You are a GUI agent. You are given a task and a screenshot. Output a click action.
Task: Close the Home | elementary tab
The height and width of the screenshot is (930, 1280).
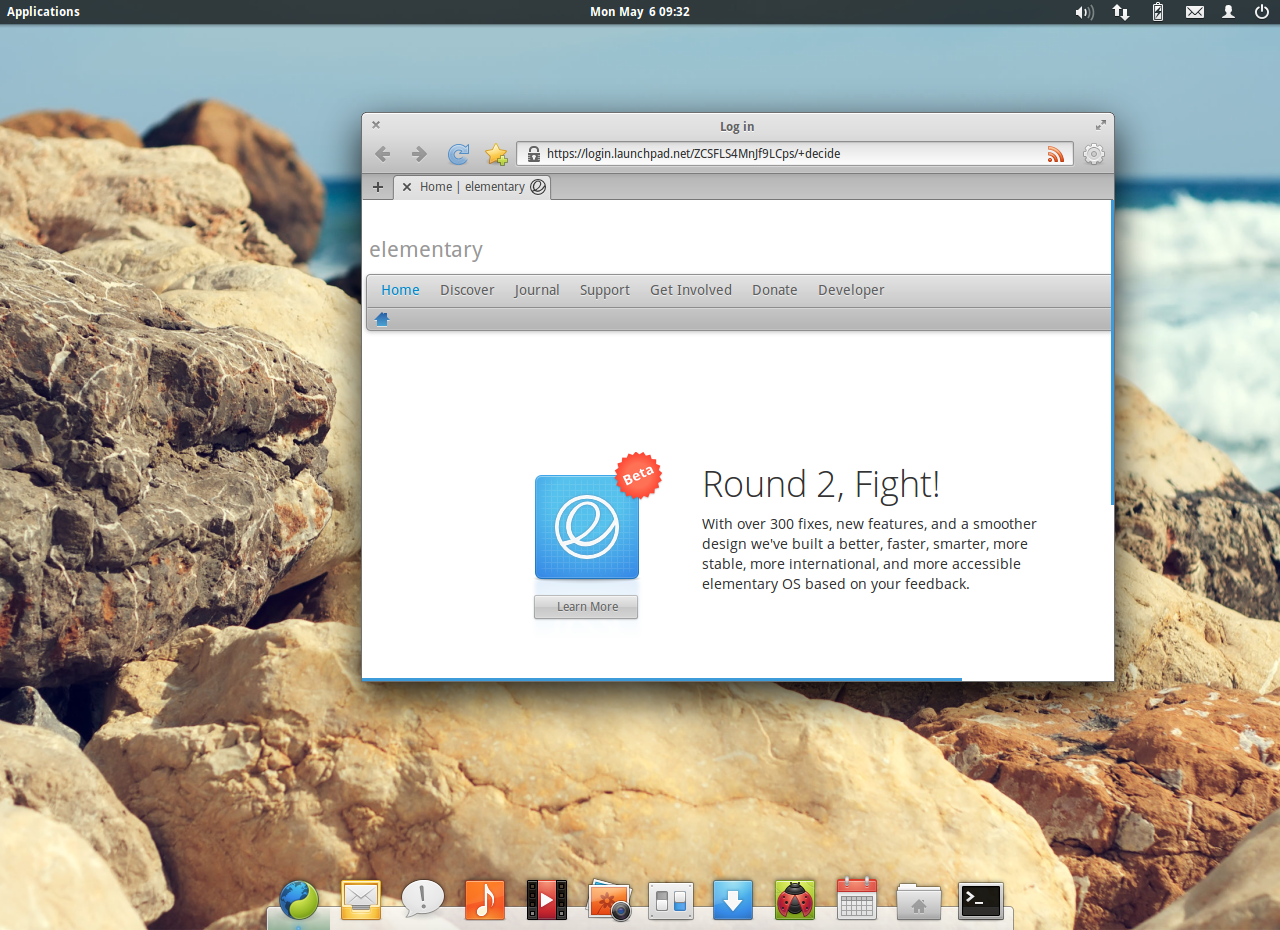click(x=407, y=187)
